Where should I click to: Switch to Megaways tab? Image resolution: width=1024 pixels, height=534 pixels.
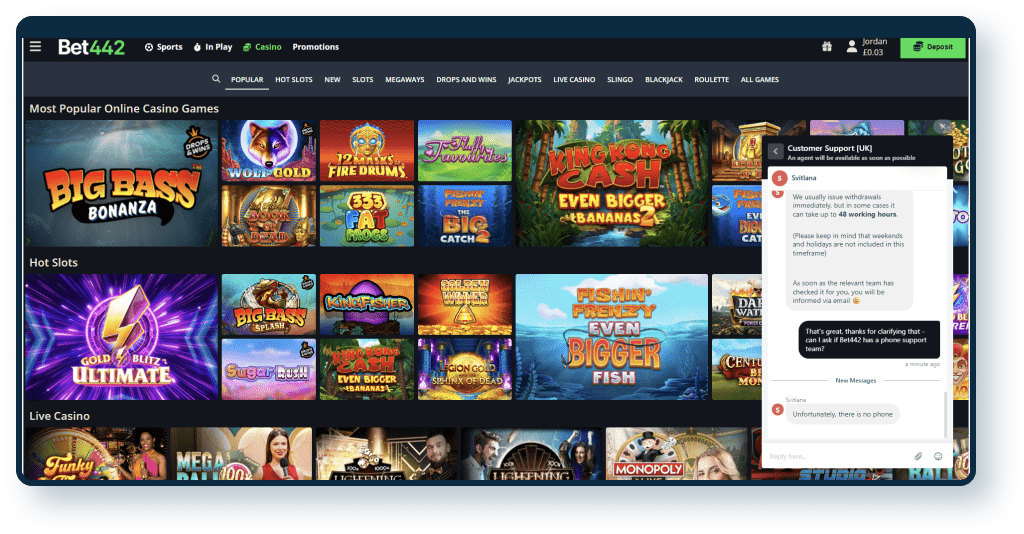[x=404, y=80]
